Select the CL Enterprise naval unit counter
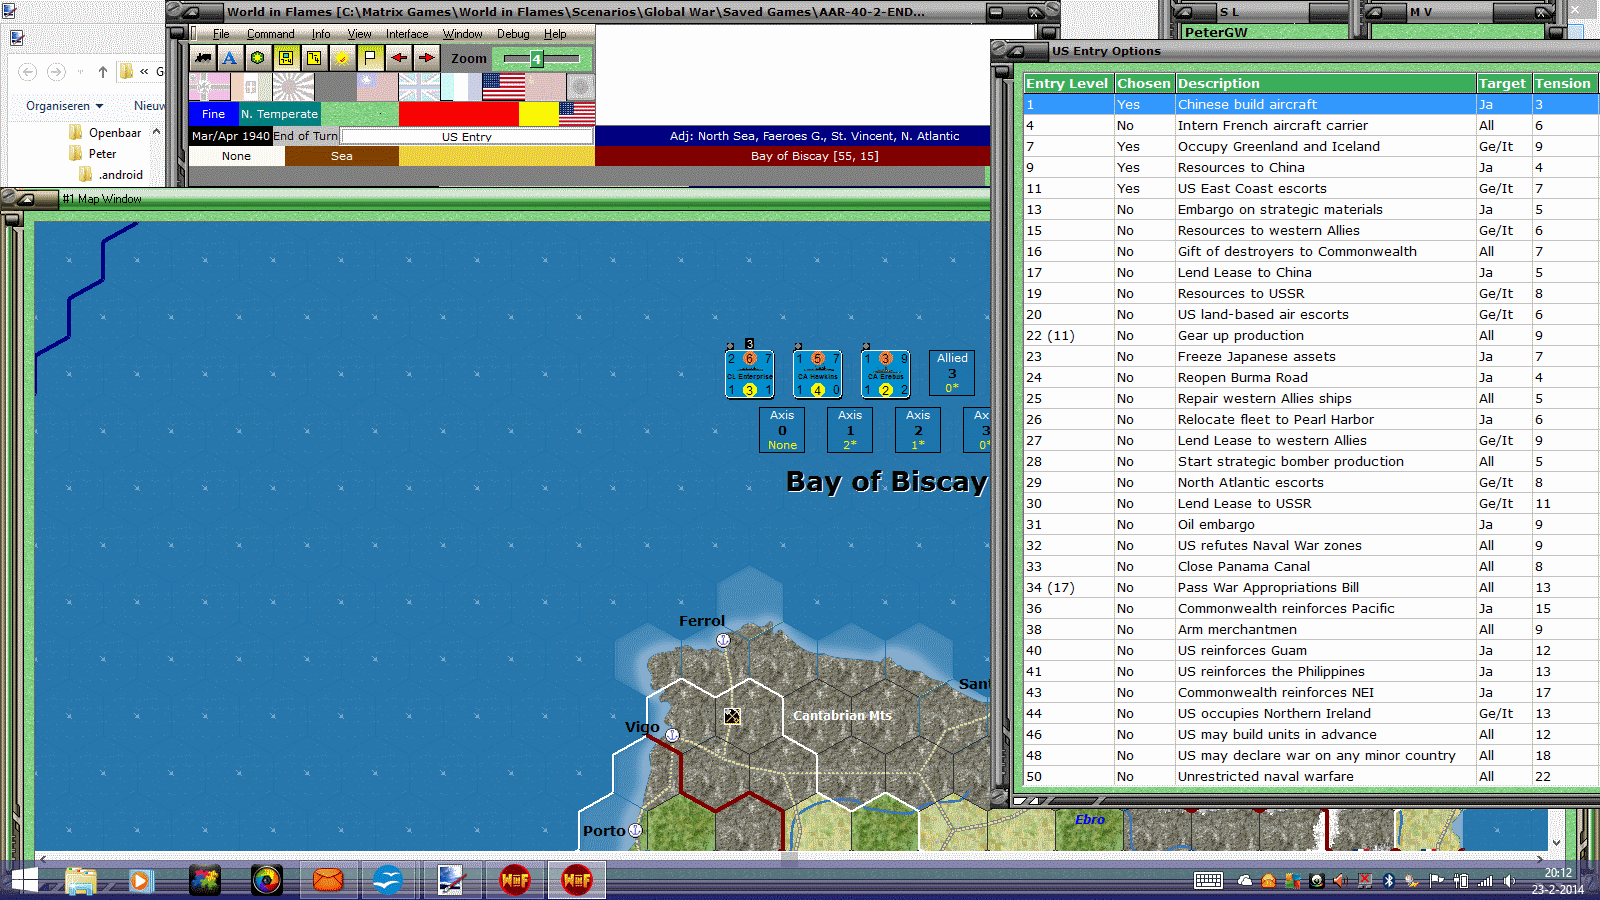The height and width of the screenshot is (900, 1600). pyautogui.click(x=749, y=373)
